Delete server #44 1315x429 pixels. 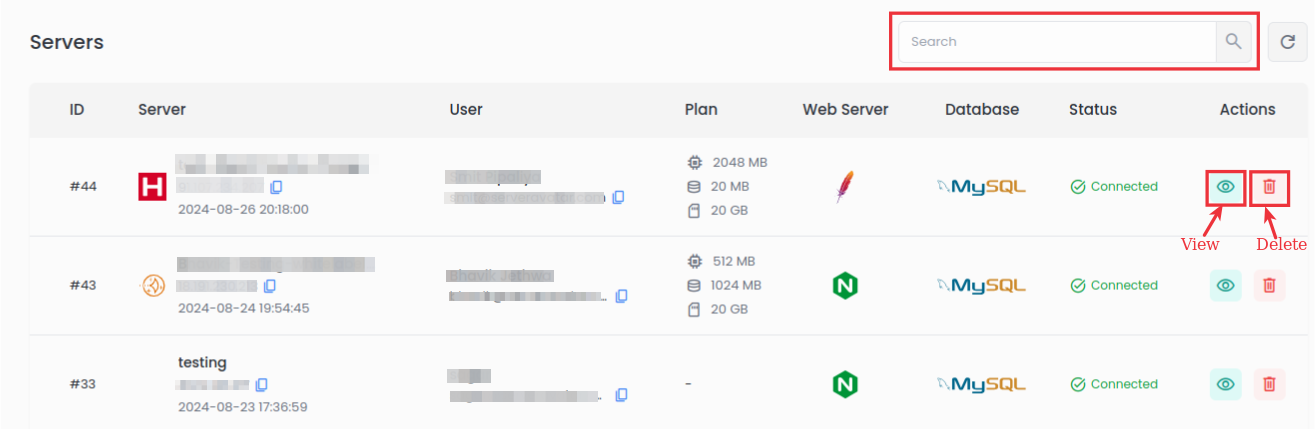pyautogui.click(x=1269, y=187)
